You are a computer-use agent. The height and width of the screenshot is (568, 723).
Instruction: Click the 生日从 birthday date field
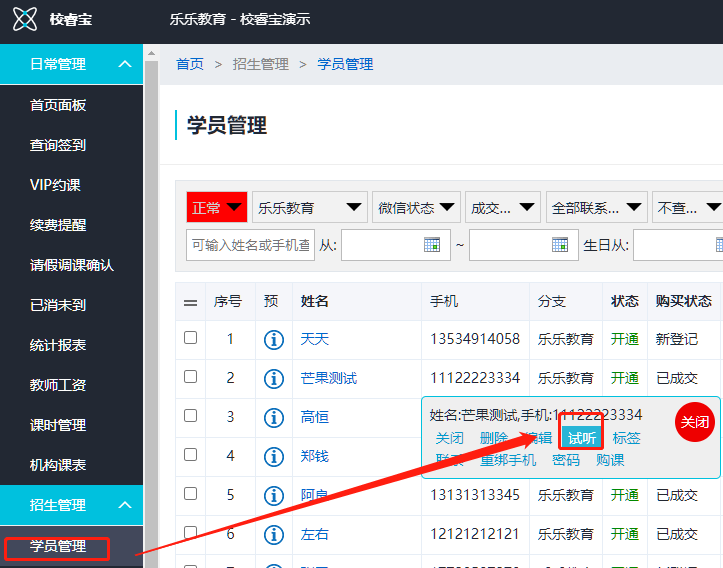(678, 245)
